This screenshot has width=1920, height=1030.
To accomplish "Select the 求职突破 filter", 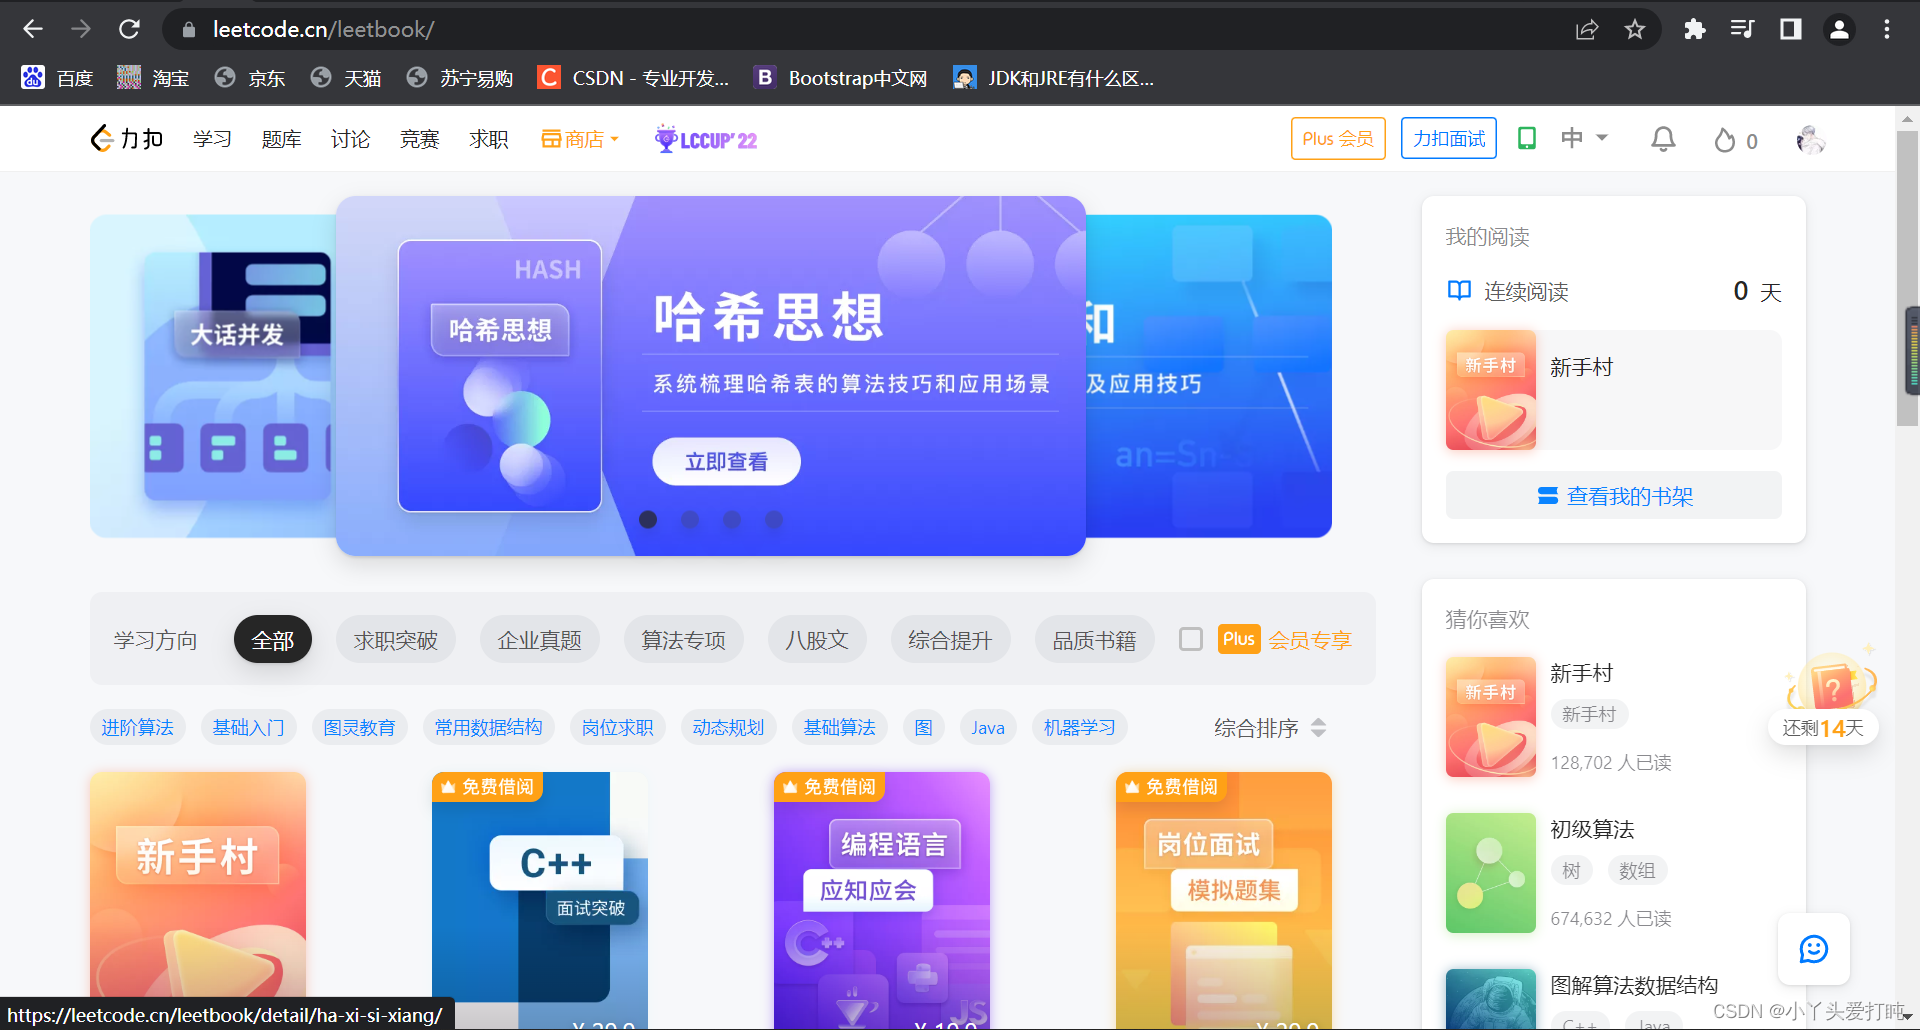I will pos(396,640).
